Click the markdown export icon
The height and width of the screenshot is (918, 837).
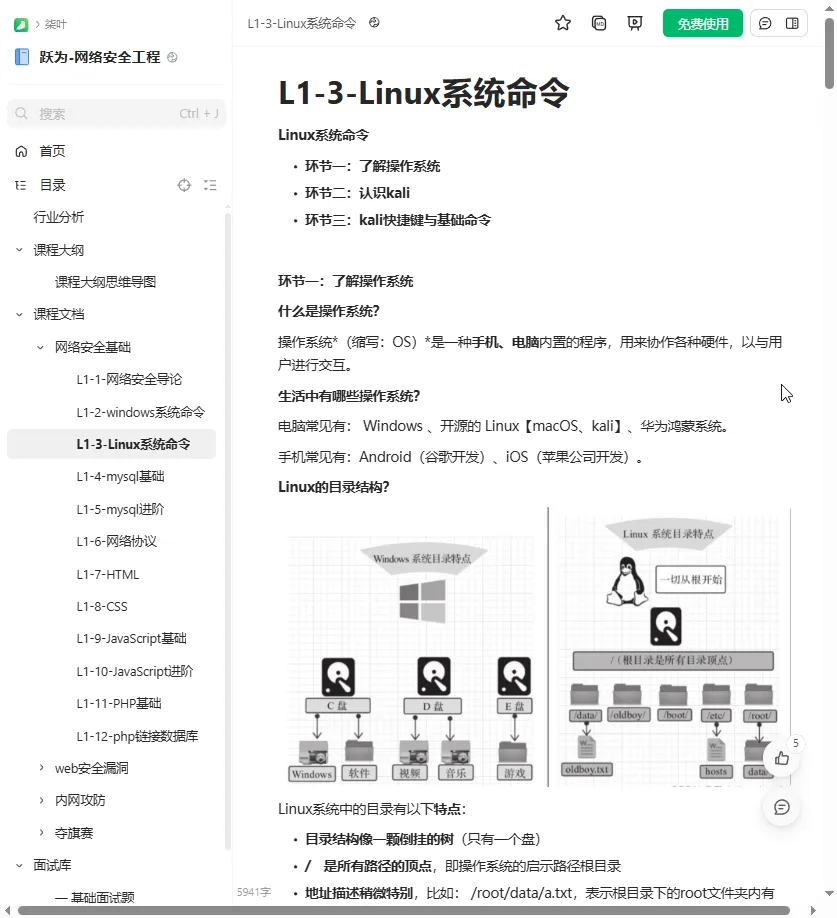tap(599, 23)
